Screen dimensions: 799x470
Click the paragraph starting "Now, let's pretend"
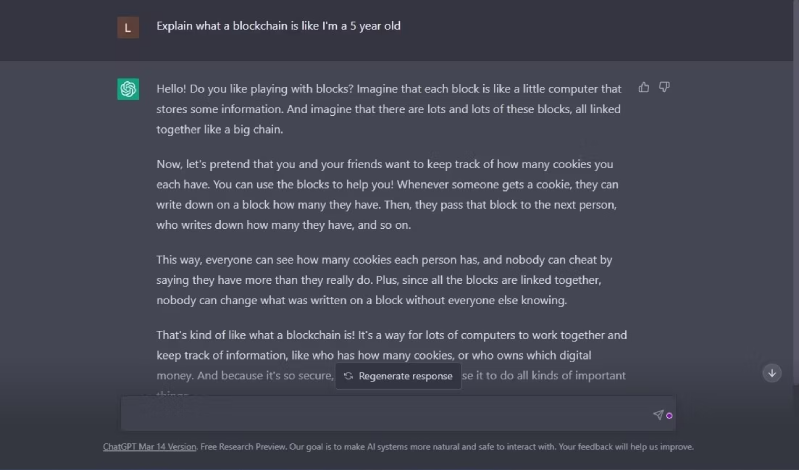(x=385, y=194)
